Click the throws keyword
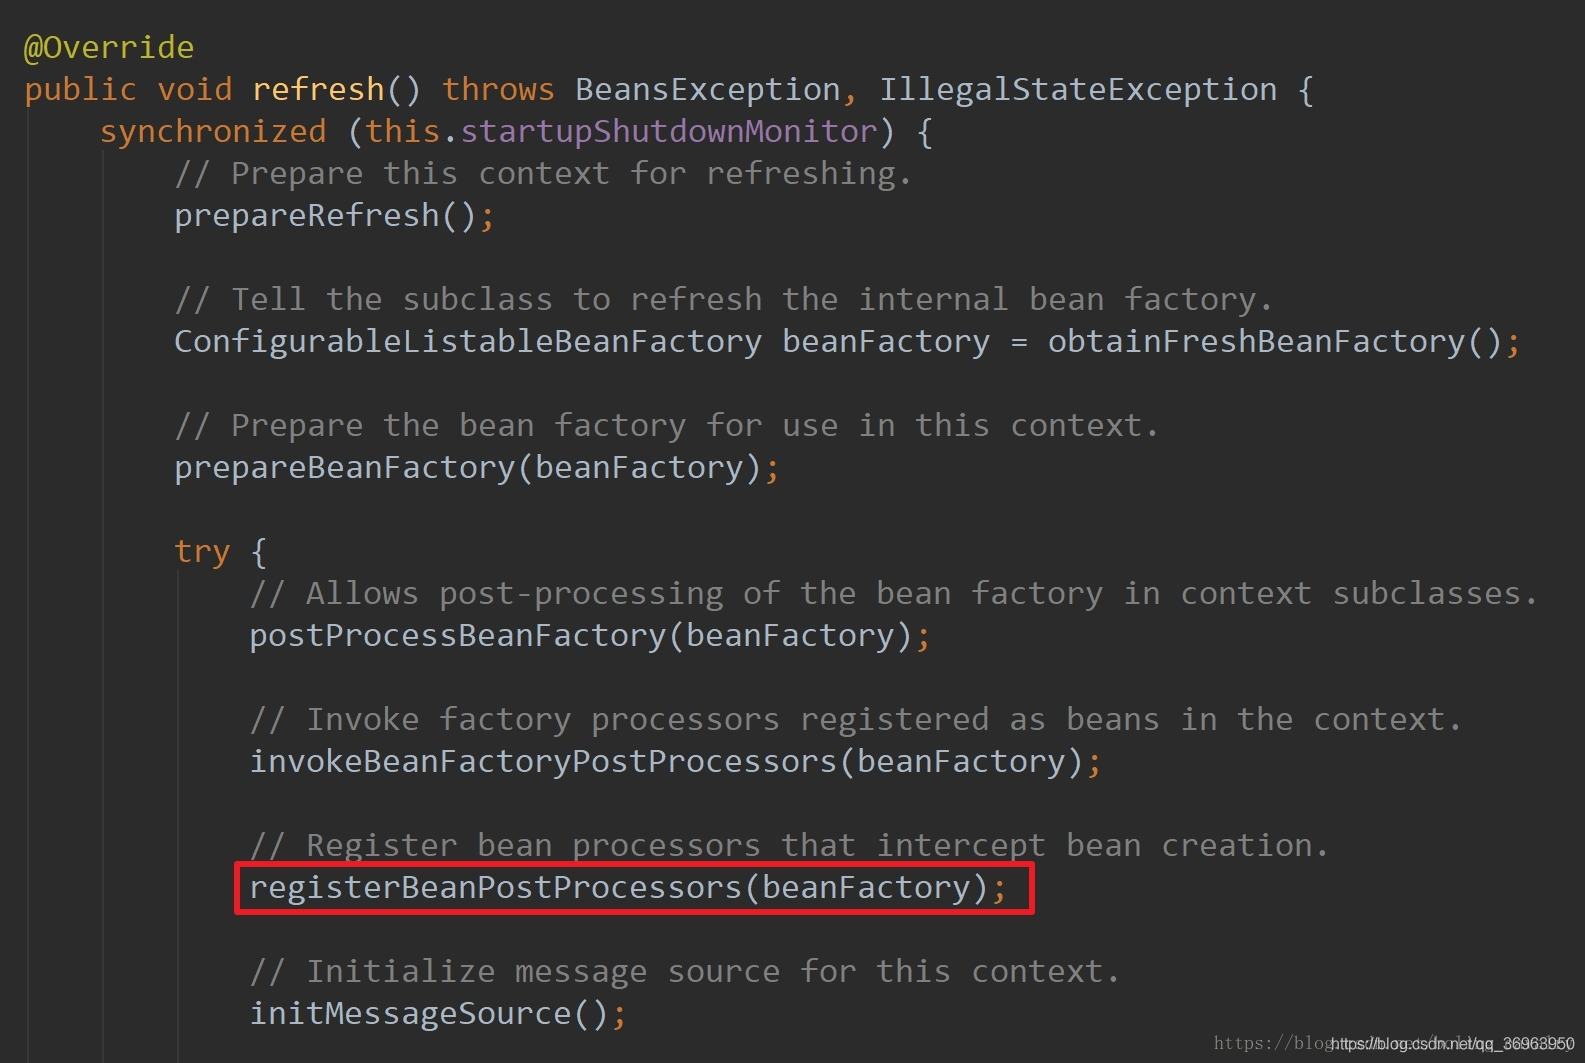The width and height of the screenshot is (1585, 1063). 498,89
